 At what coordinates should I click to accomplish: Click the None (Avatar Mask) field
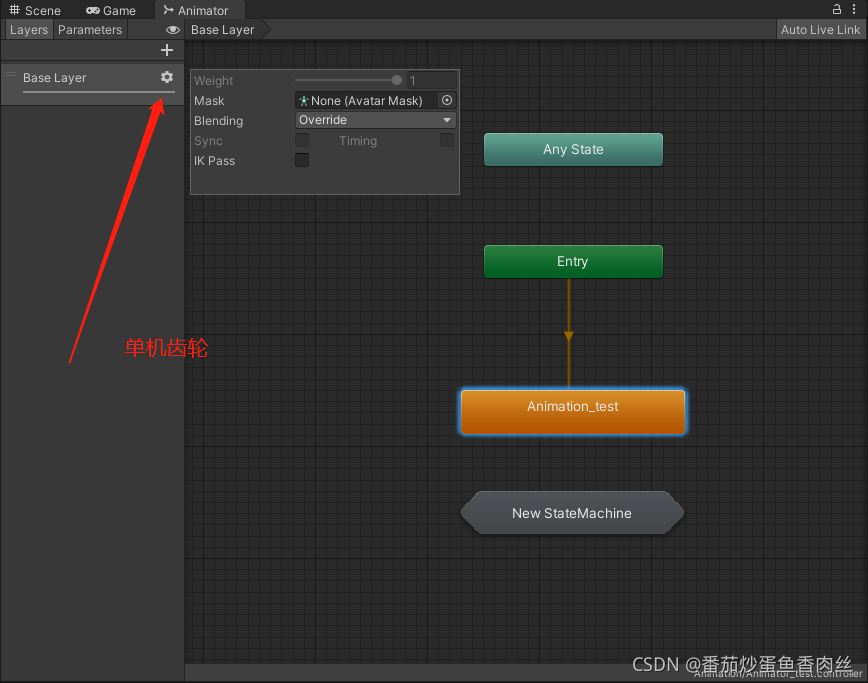coord(368,100)
